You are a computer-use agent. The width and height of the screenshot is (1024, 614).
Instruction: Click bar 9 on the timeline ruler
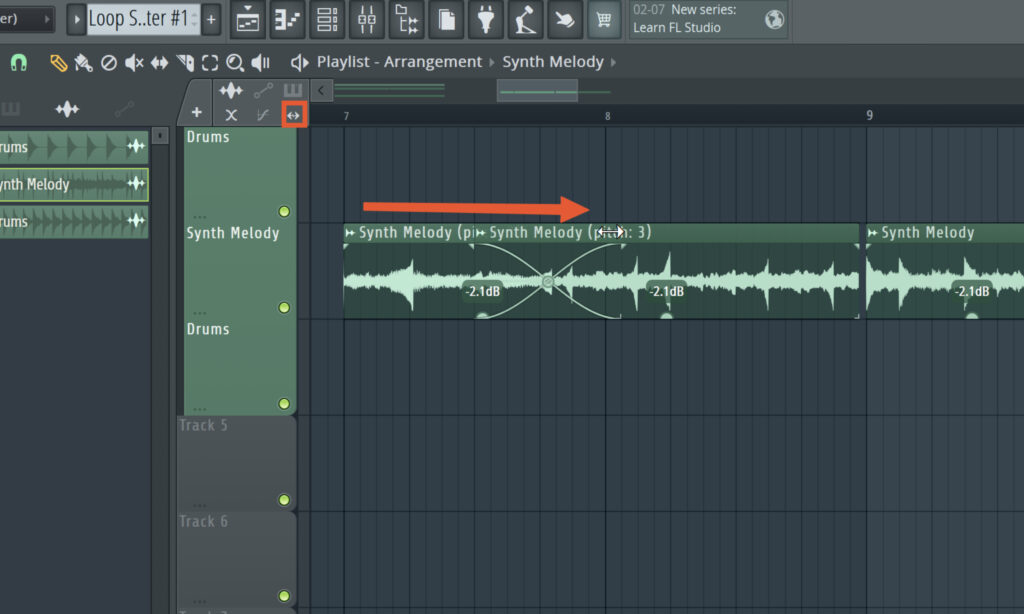pyautogui.click(x=869, y=116)
